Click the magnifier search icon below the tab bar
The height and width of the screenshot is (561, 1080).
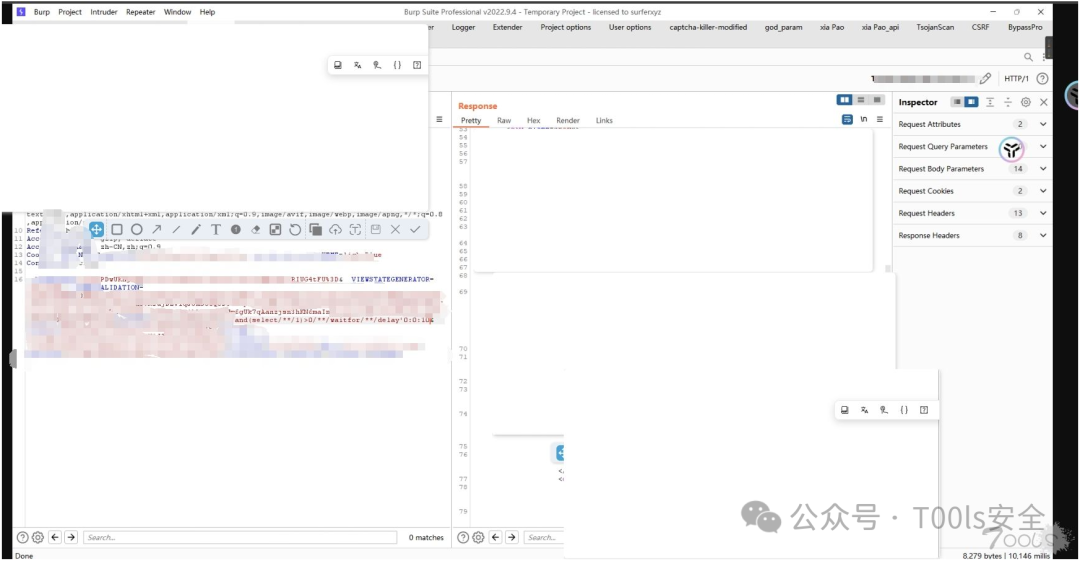tap(1028, 57)
